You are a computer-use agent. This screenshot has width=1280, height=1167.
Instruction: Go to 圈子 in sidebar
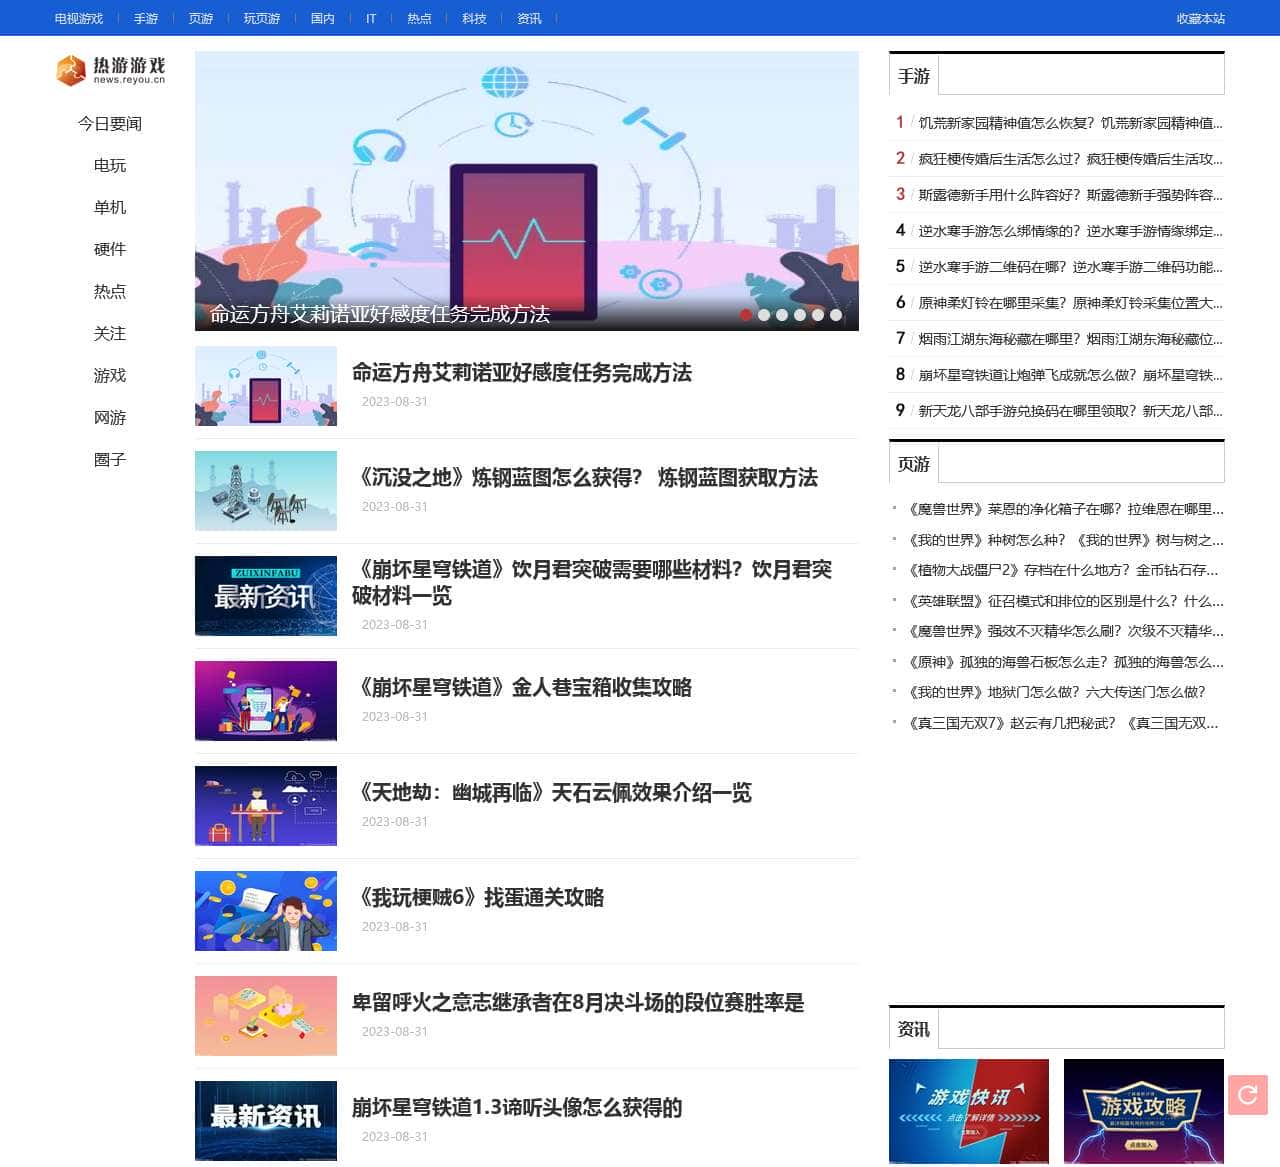click(x=110, y=460)
